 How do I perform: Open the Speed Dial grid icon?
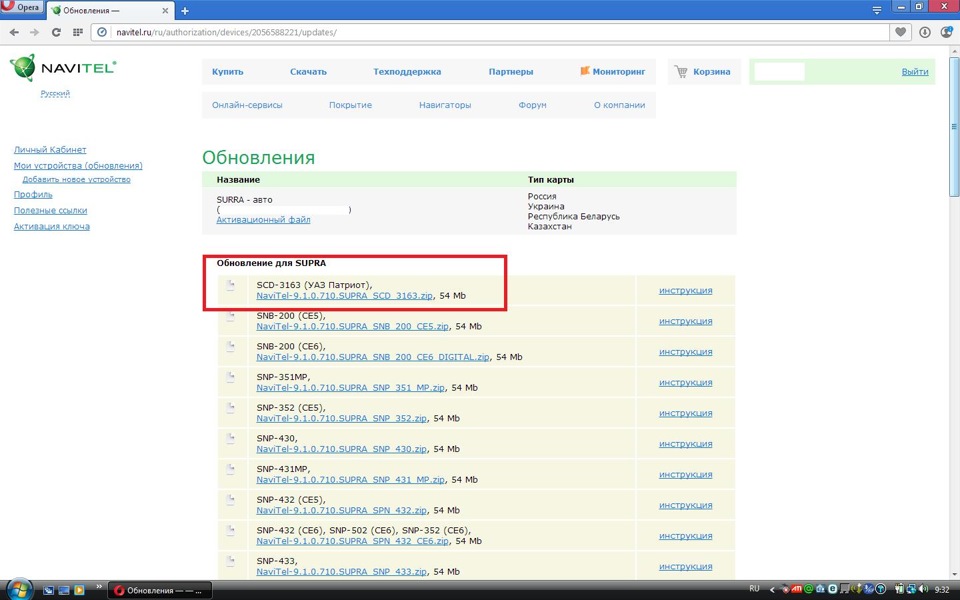tap(78, 32)
